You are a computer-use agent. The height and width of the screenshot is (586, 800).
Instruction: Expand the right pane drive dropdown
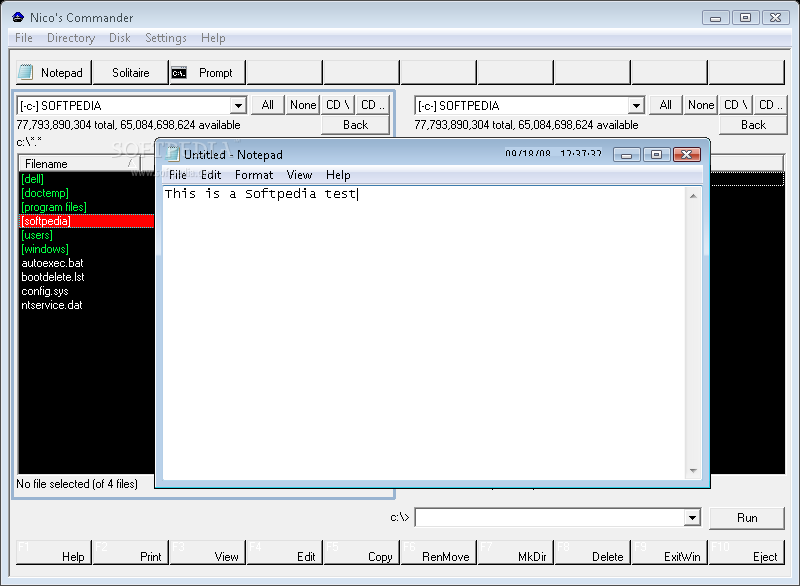coord(636,106)
